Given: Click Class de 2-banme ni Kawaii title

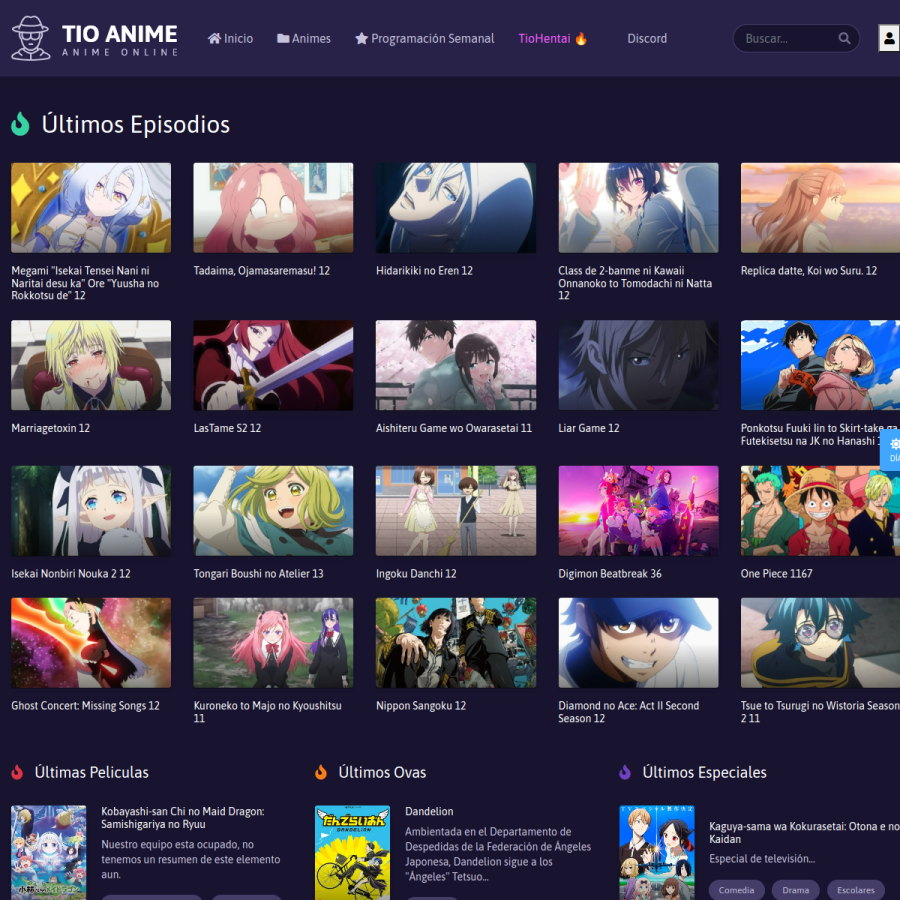Looking at the screenshot, I should pyautogui.click(x=635, y=283).
